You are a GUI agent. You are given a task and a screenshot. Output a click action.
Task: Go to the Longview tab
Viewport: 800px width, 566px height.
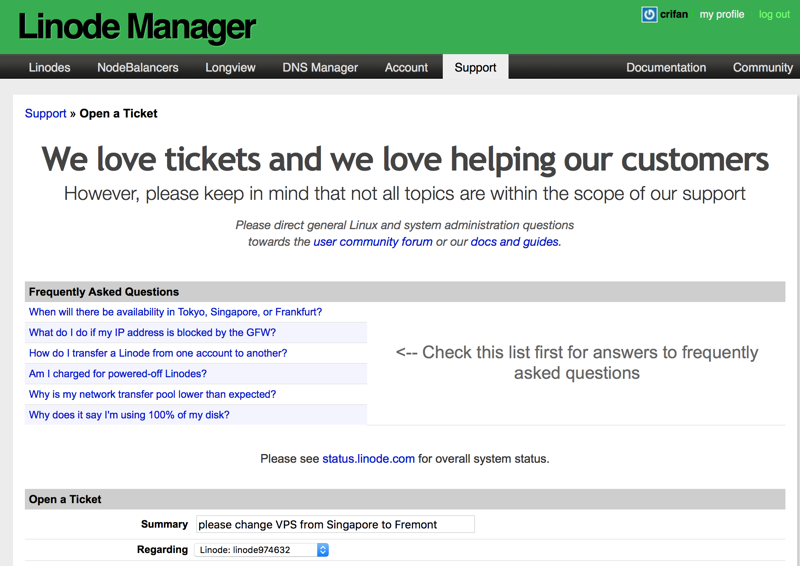pyautogui.click(x=230, y=67)
